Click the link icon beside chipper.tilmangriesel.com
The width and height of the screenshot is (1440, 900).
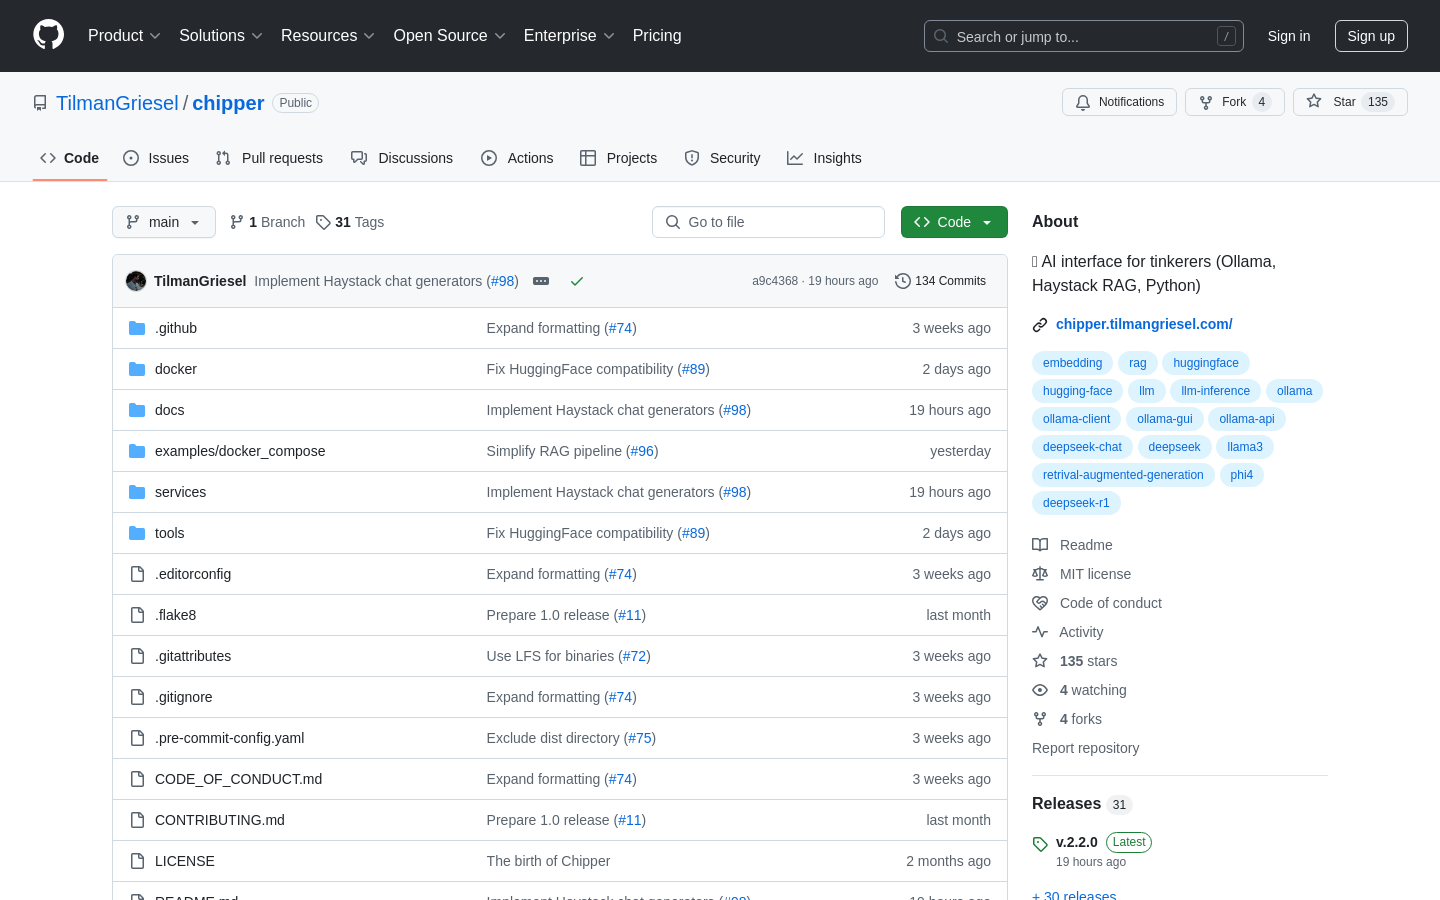(x=1040, y=325)
